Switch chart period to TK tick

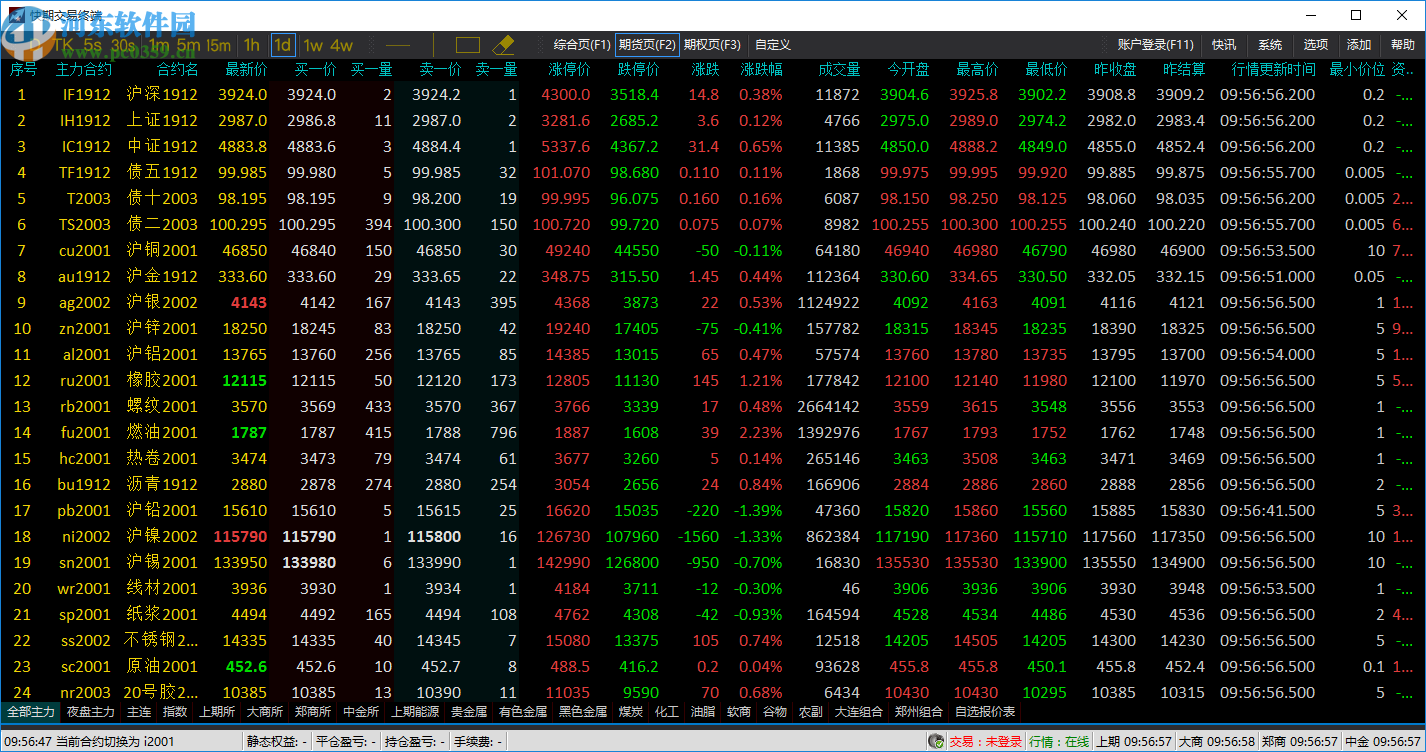(63, 45)
